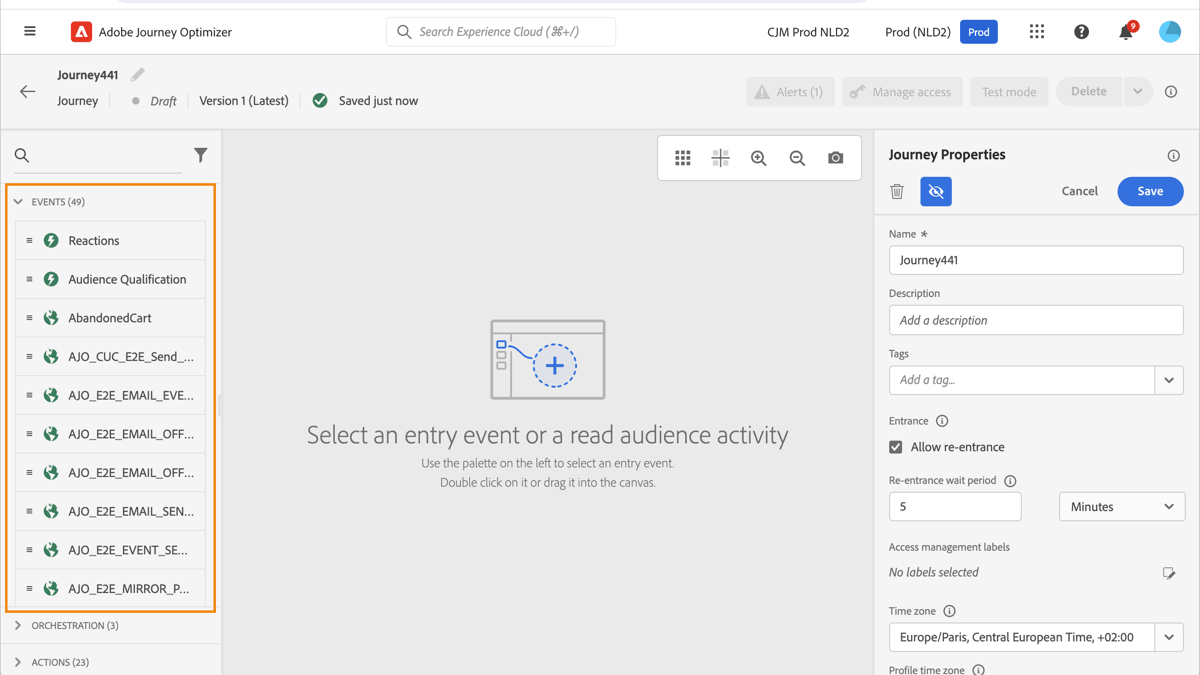
Task: Cancel the journey properties changes
Action: (1079, 191)
